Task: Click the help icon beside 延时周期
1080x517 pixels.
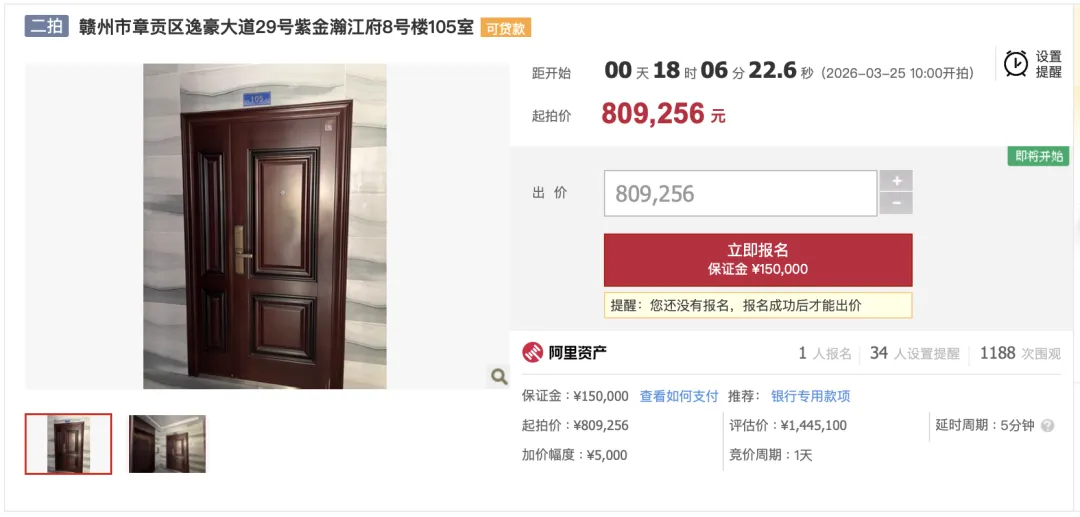Action: pyautogui.click(x=1047, y=425)
